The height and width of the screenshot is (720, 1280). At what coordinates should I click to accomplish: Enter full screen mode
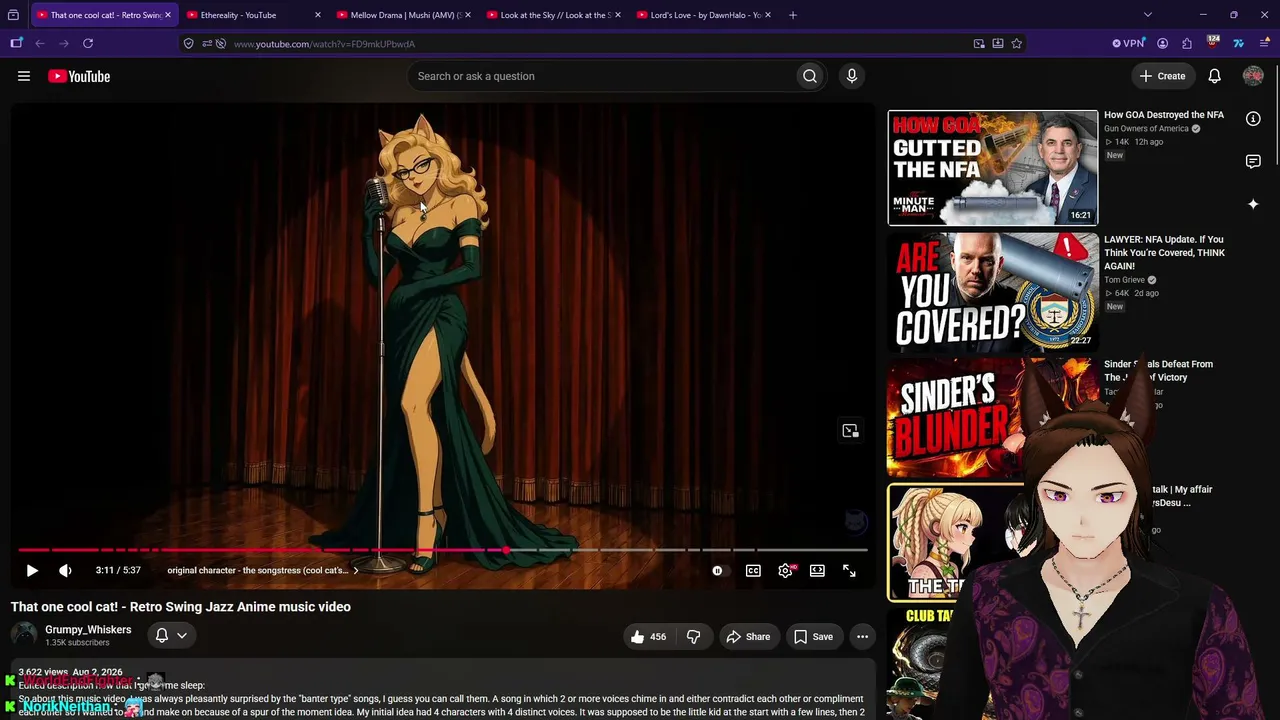[x=849, y=570]
